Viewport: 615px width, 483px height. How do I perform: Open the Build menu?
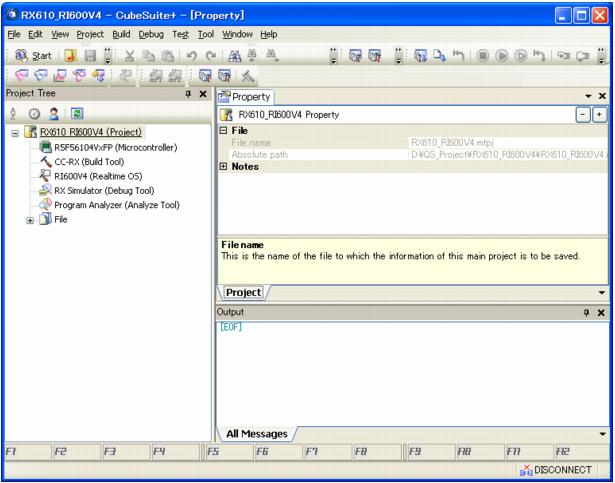coord(123,33)
